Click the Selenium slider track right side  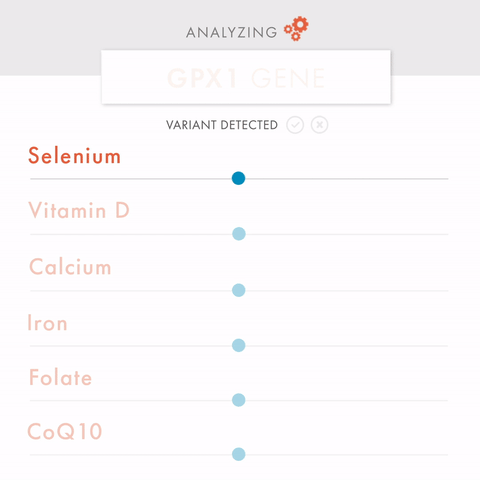point(347,179)
